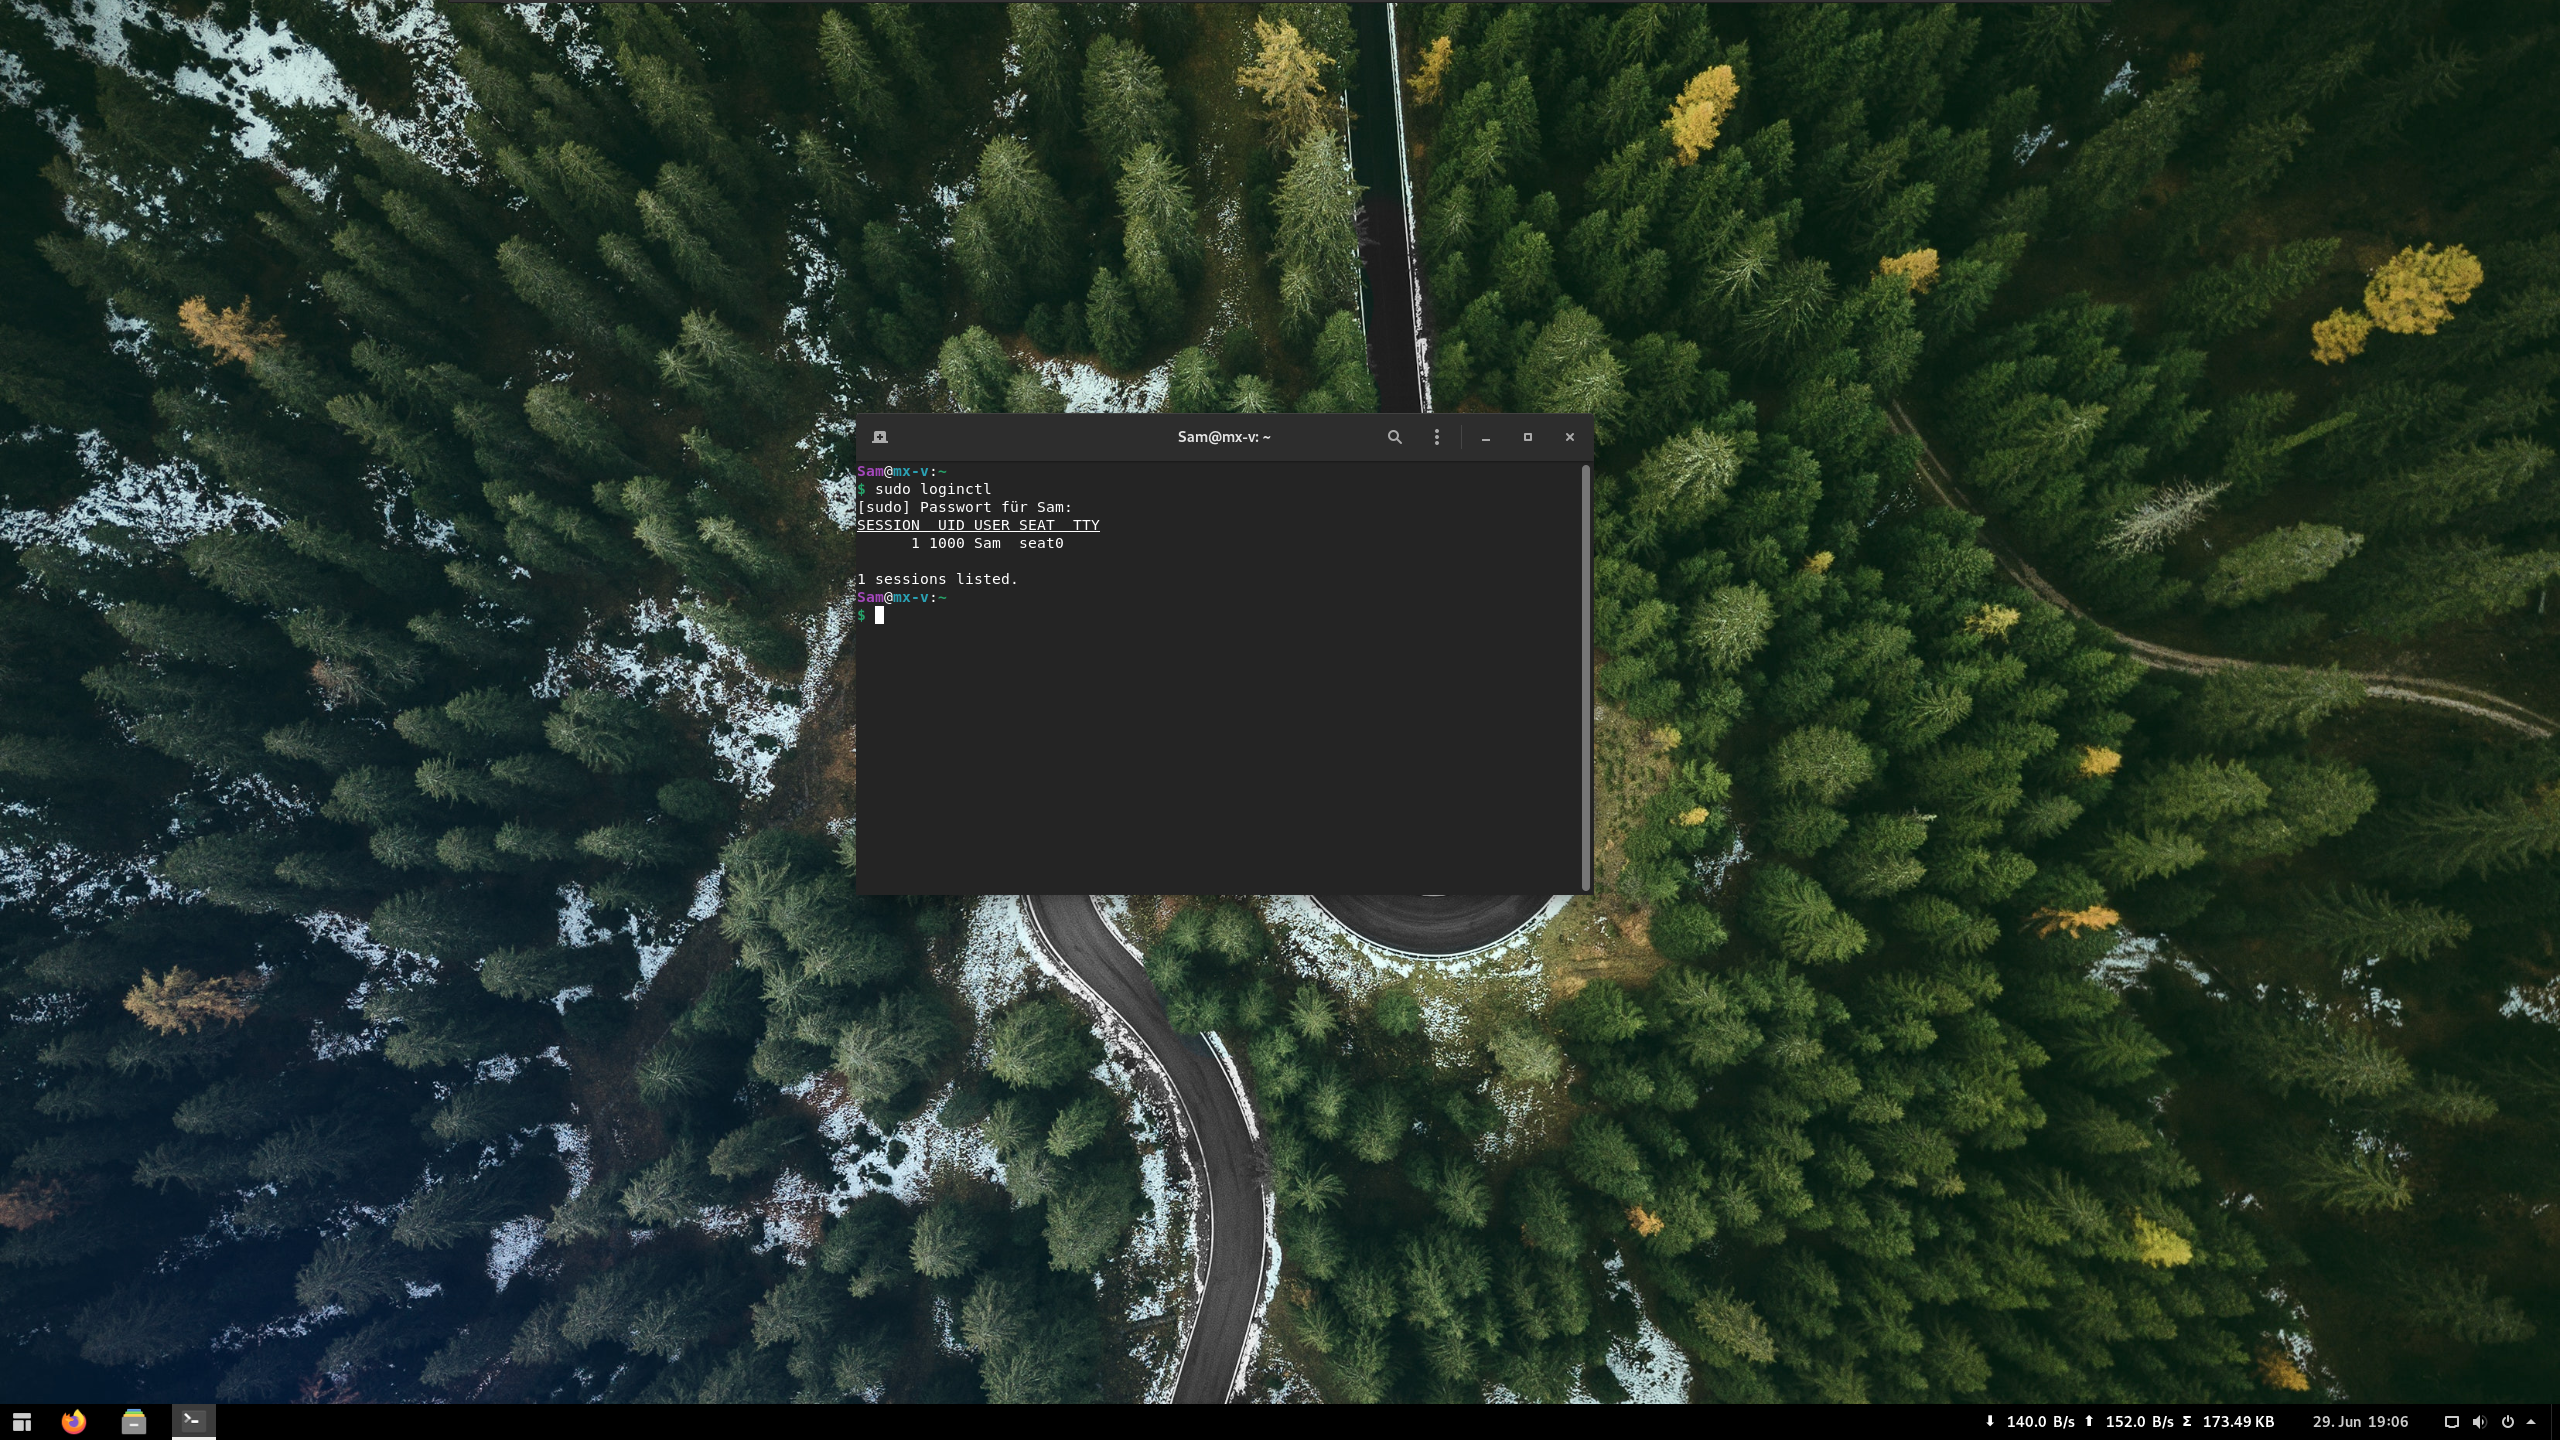The width and height of the screenshot is (2560, 1440).
Task: Open the calendar from the 29. Jun clock
Action: coord(2360,1421)
